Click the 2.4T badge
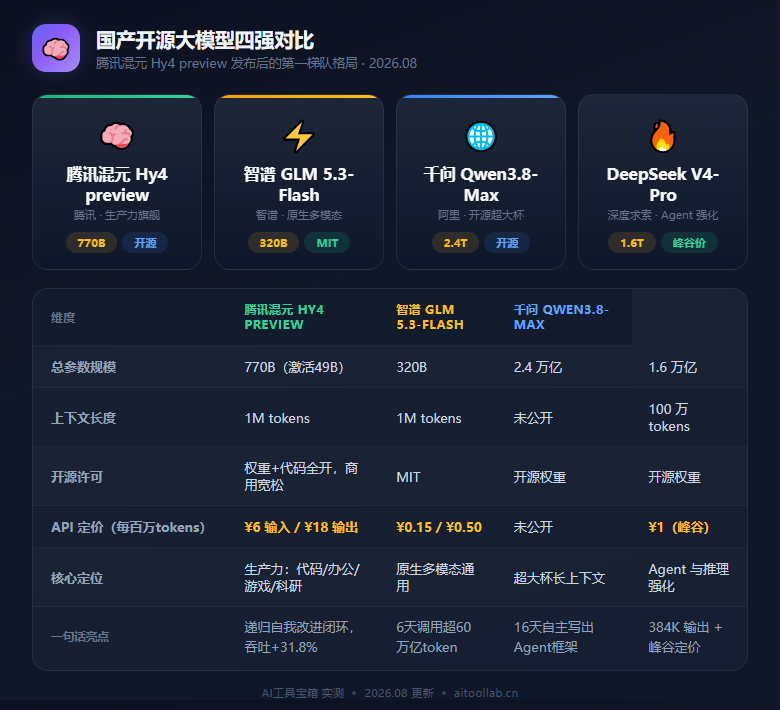Image resolution: width=780 pixels, height=710 pixels. [x=455, y=243]
